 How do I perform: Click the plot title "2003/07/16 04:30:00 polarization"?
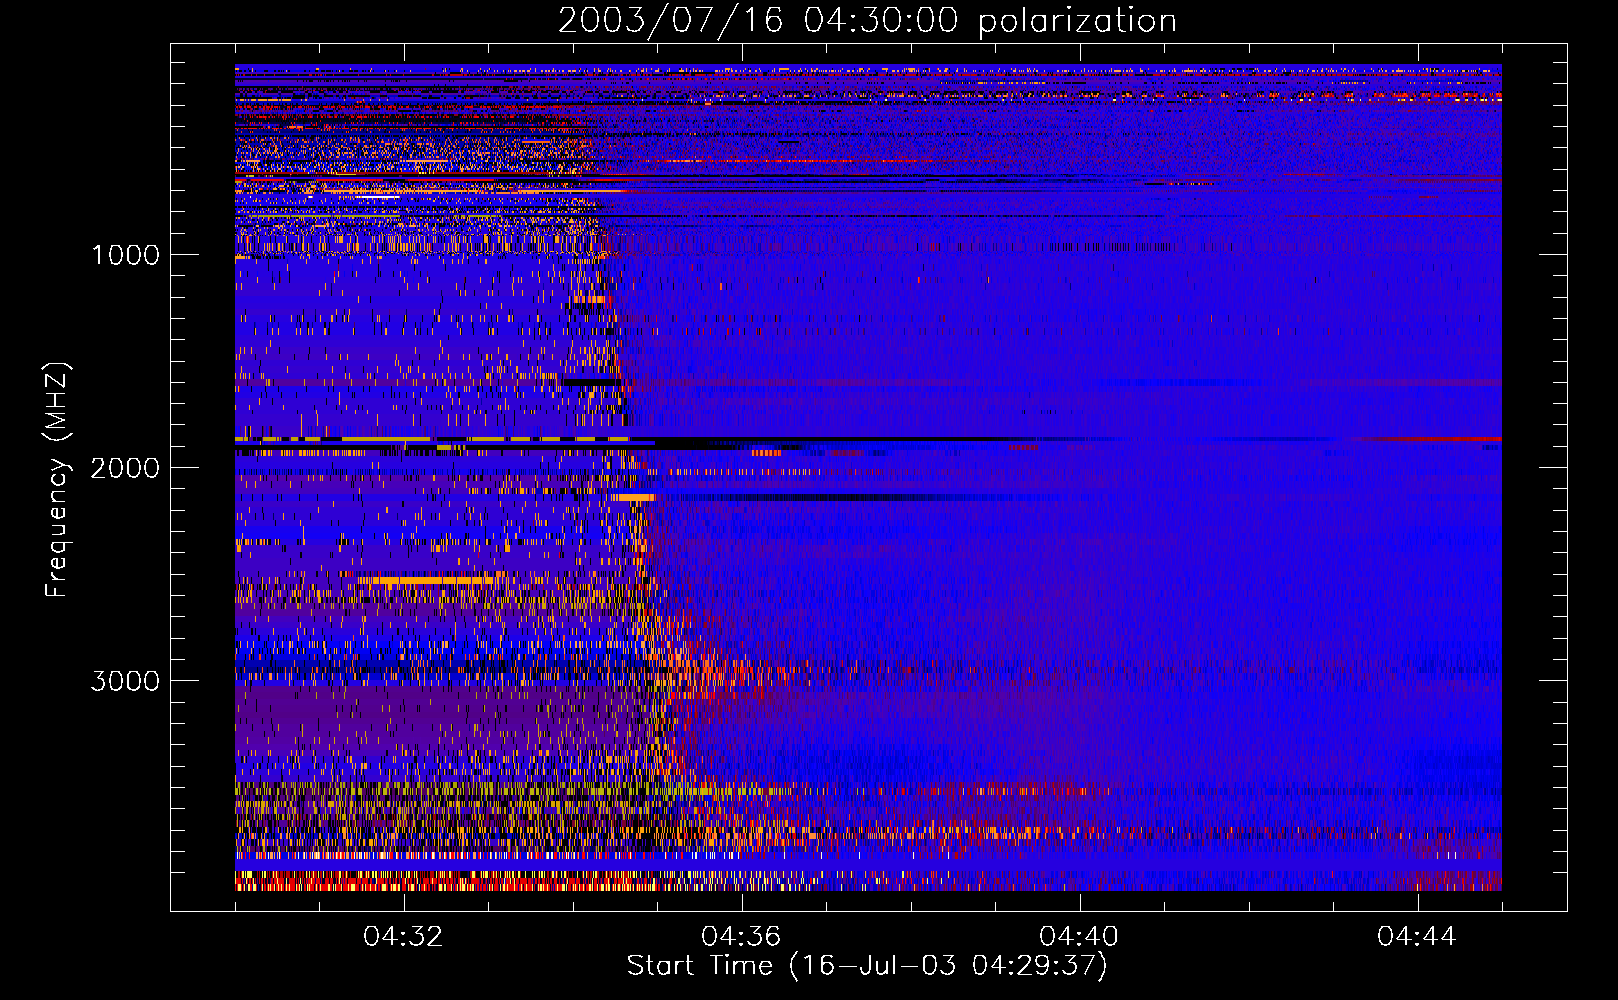click(867, 21)
